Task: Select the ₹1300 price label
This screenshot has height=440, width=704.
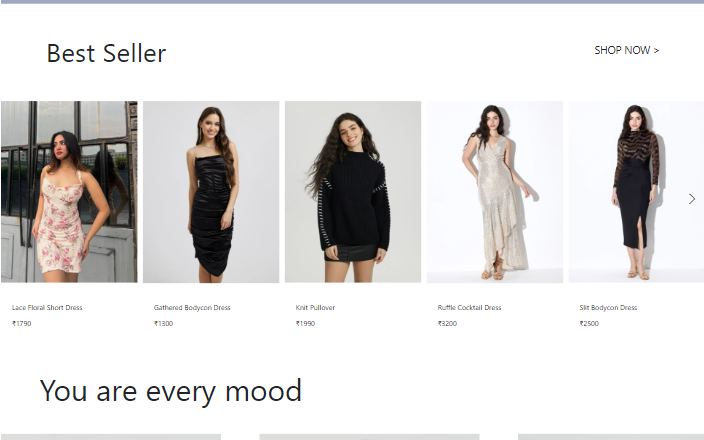Action: [x=163, y=323]
